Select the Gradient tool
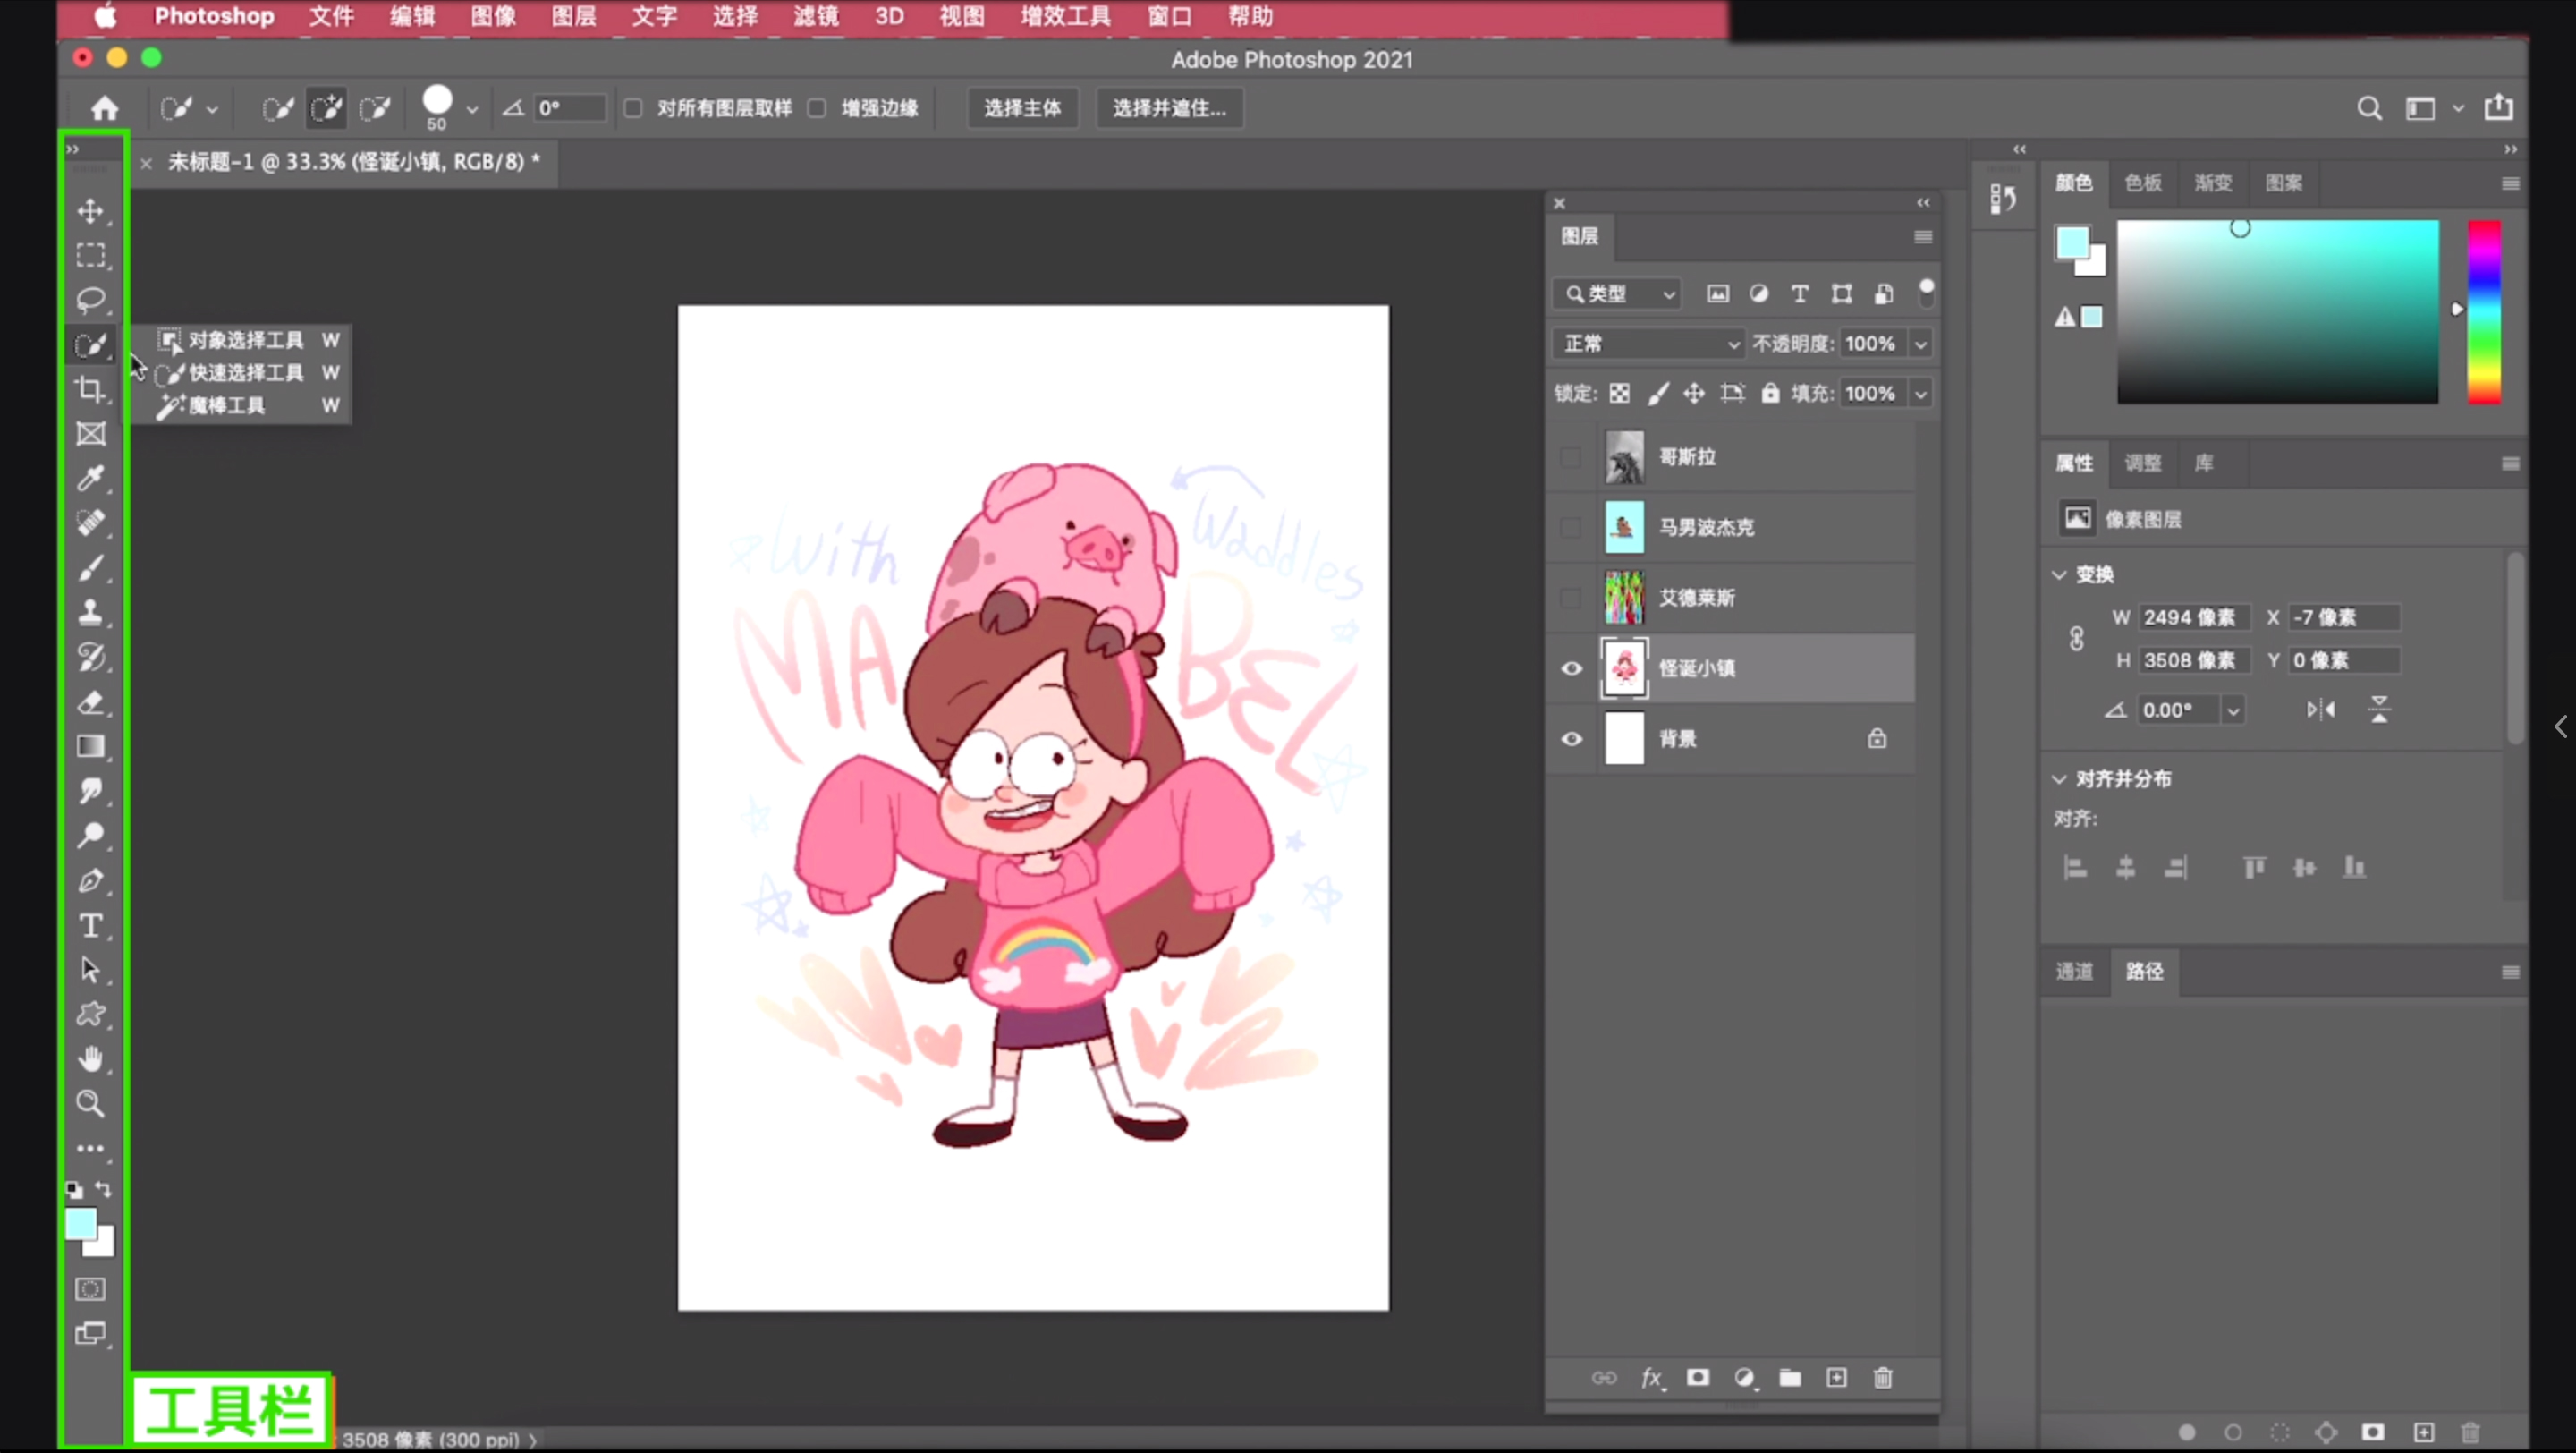 point(91,746)
